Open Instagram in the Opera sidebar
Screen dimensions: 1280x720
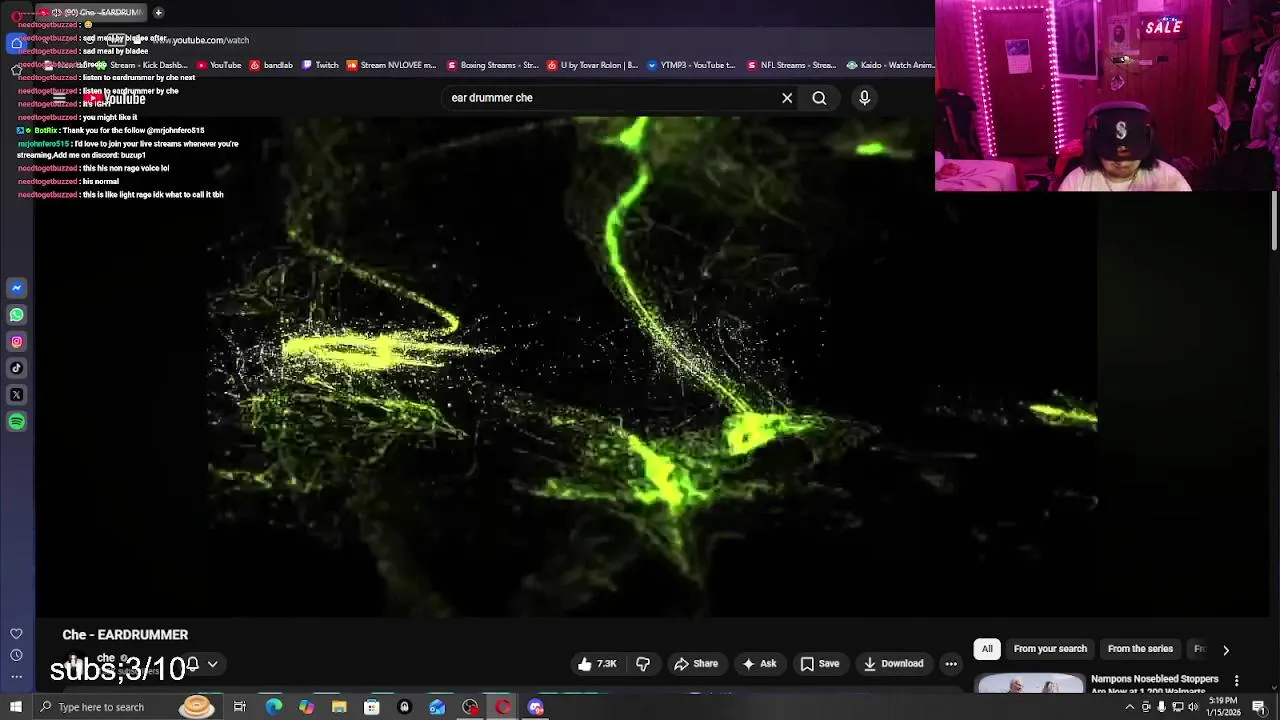click(x=16, y=342)
